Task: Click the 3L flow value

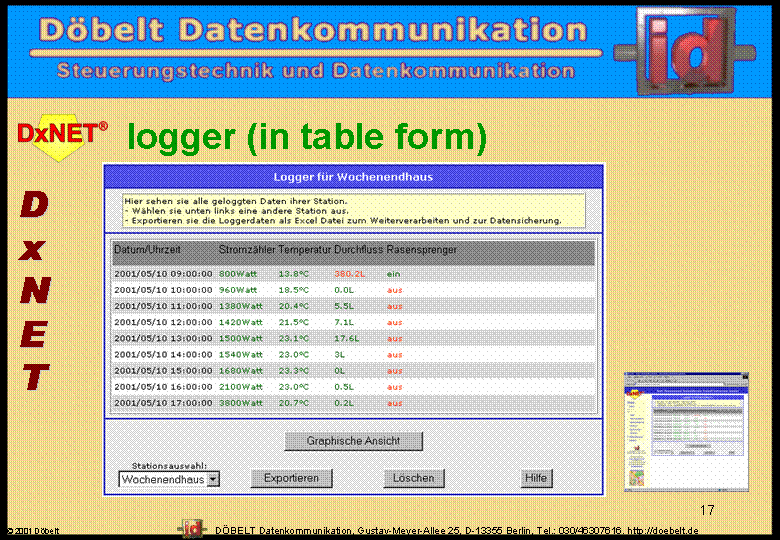Action: 339,355
